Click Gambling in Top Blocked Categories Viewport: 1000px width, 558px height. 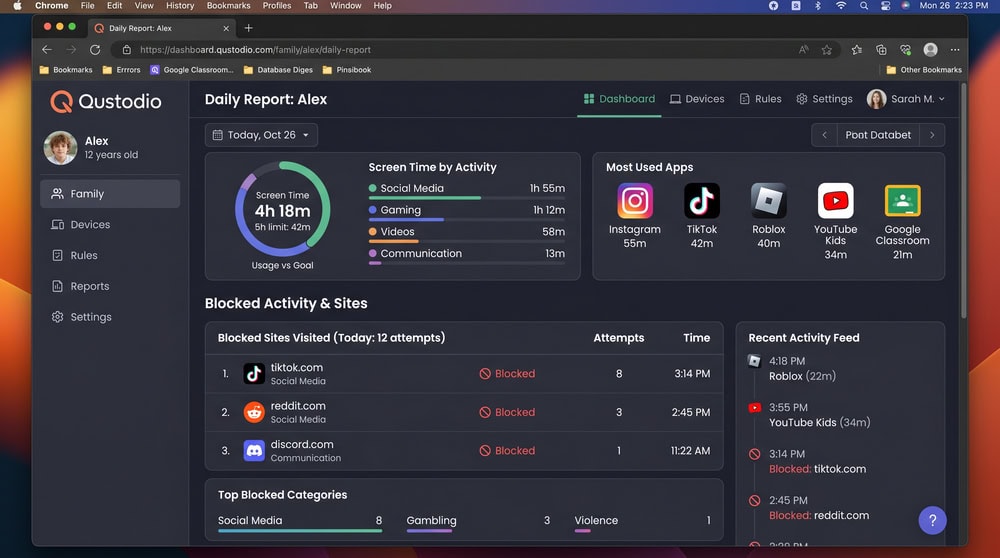(431, 520)
